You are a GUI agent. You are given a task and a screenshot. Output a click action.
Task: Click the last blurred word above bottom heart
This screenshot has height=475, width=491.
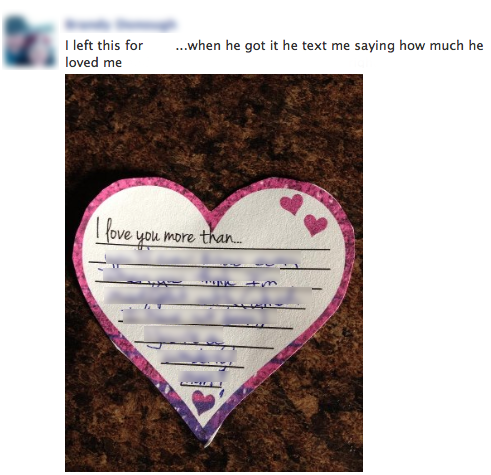[x=204, y=379]
